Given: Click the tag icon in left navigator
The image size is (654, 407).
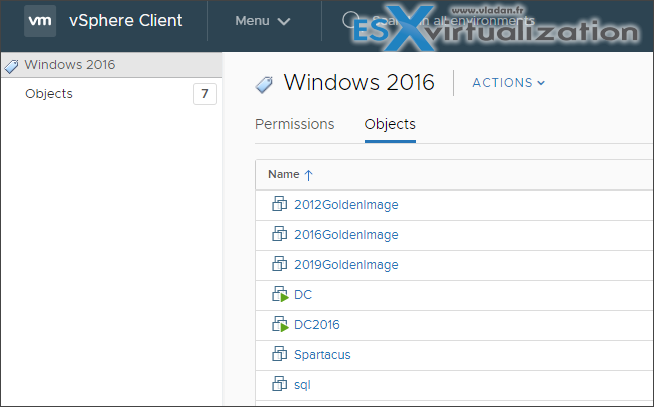Looking at the screenshot, I should (x=11, y=66).
